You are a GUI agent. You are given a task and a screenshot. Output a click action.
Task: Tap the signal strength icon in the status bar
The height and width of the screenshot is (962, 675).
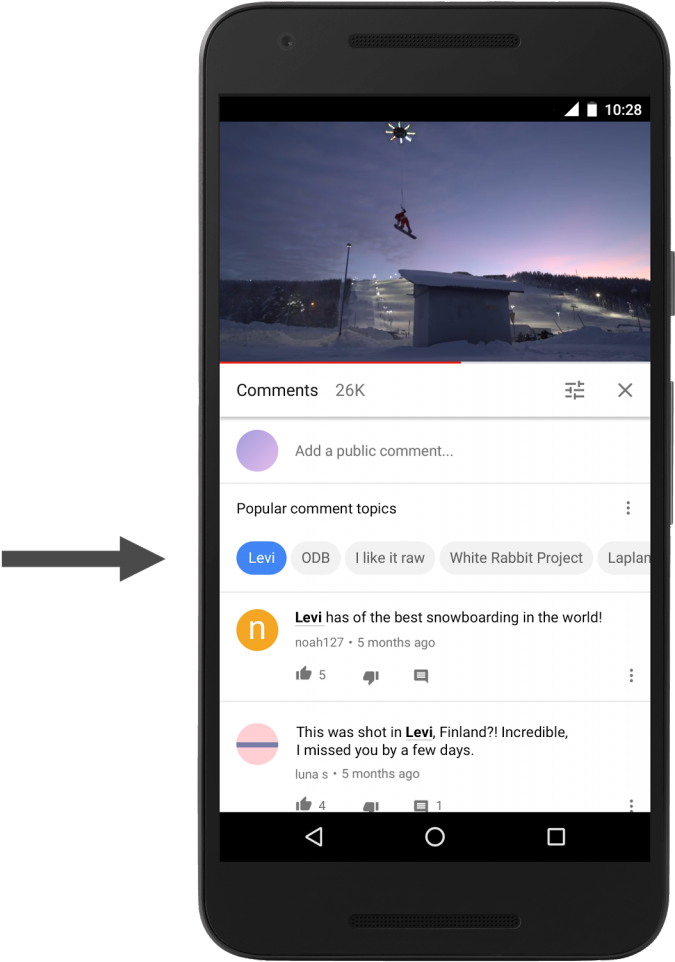(x=571, y=109)
